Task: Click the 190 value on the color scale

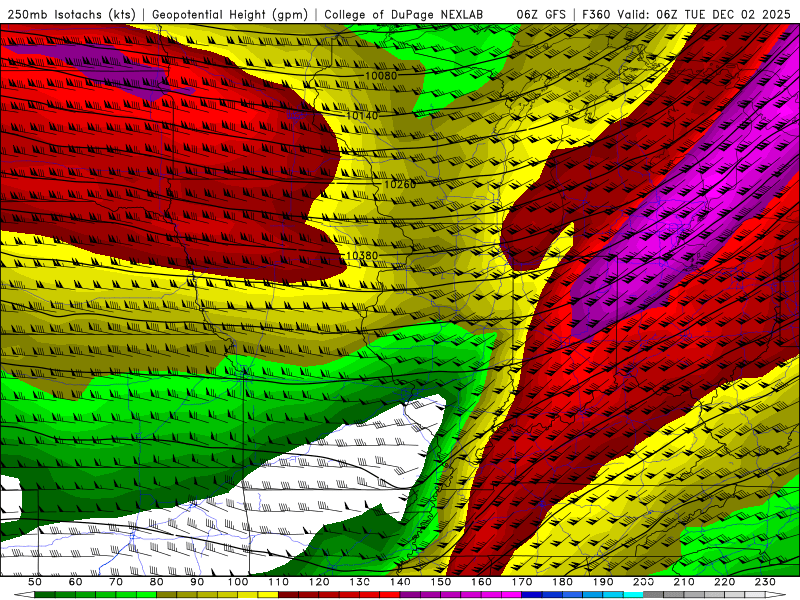Action: coord(603,582)
